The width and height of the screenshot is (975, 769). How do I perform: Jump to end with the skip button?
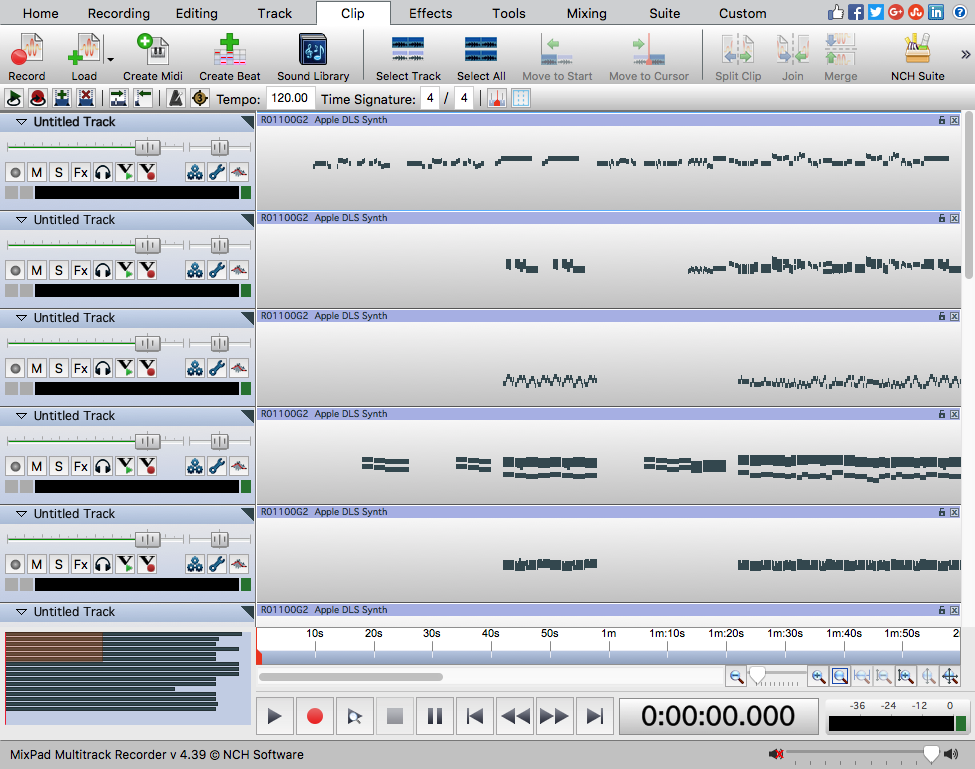coord(595,716)
